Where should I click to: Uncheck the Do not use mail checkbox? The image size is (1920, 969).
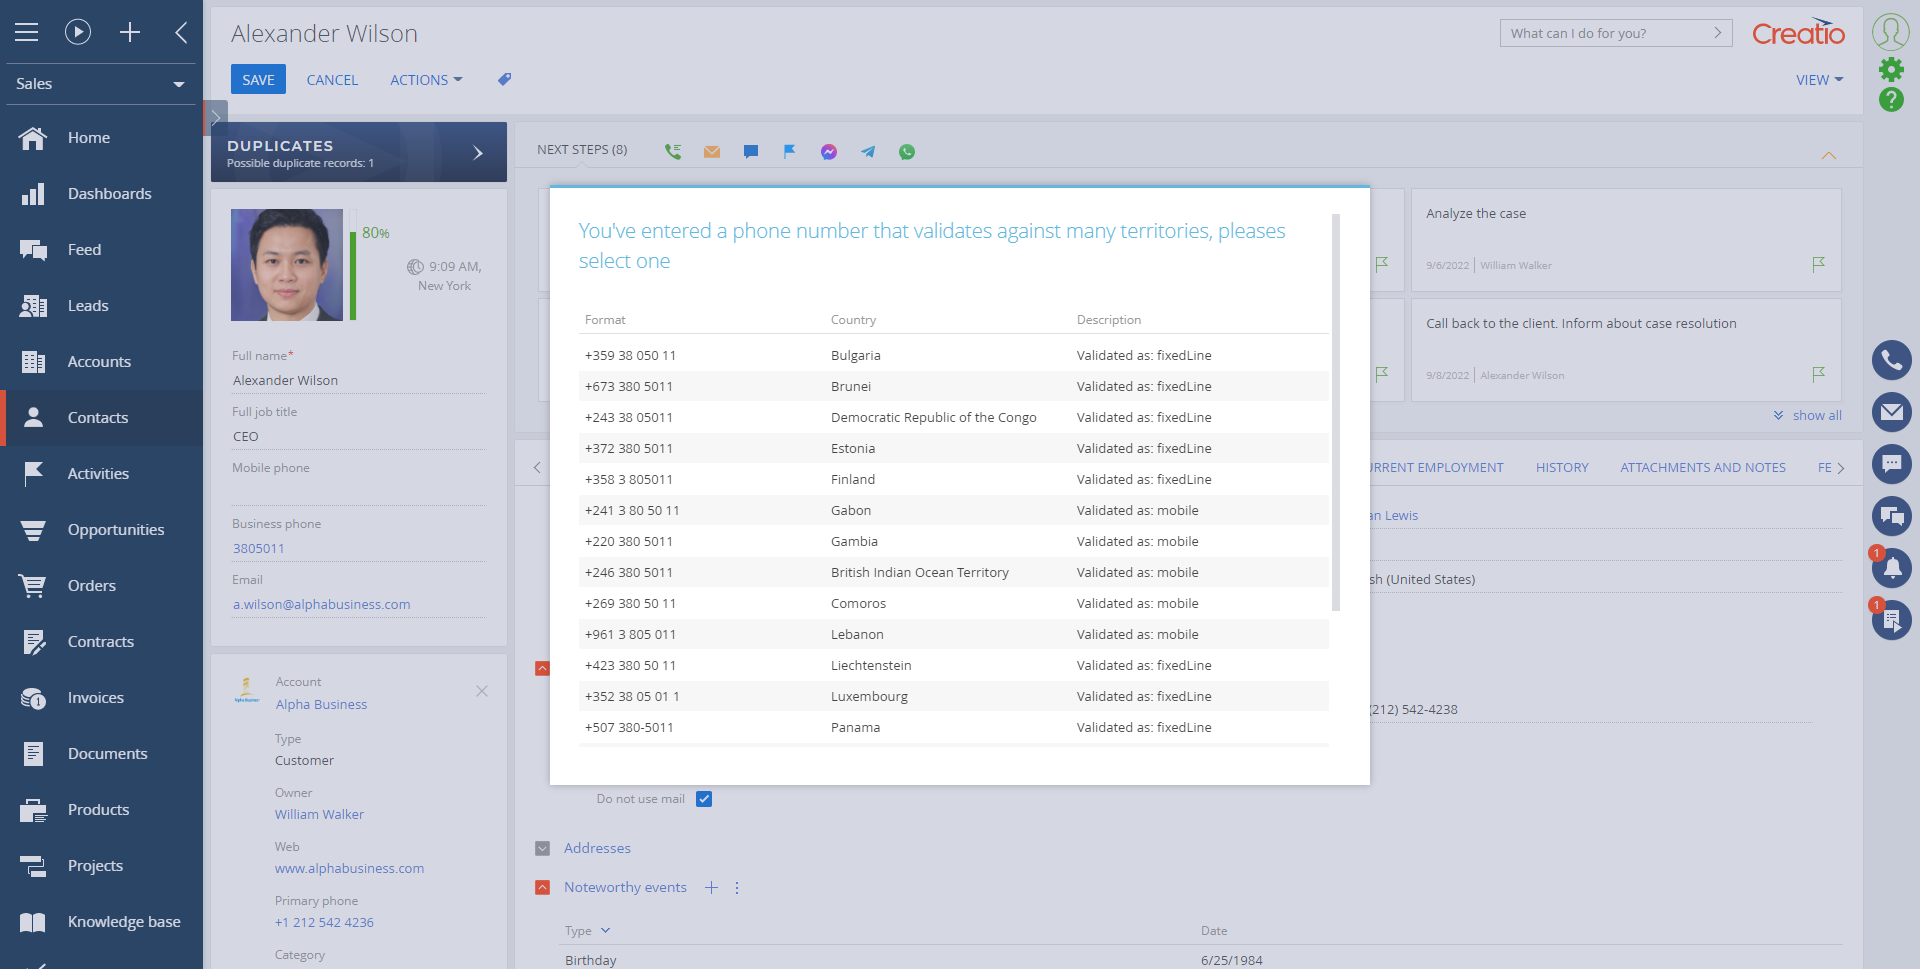[x=704, y=798]
